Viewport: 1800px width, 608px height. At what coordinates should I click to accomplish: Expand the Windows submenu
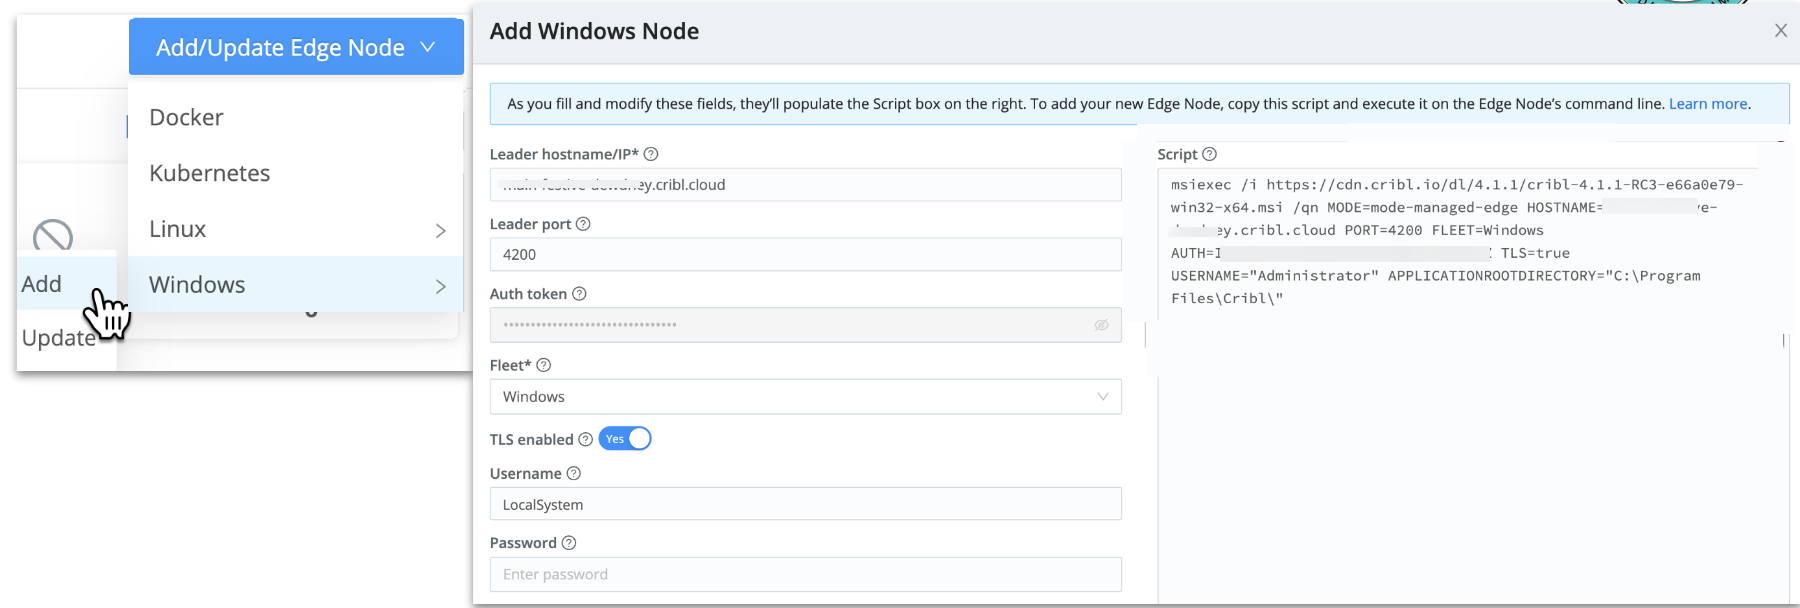pyautogui.click(x=296, y=285)
